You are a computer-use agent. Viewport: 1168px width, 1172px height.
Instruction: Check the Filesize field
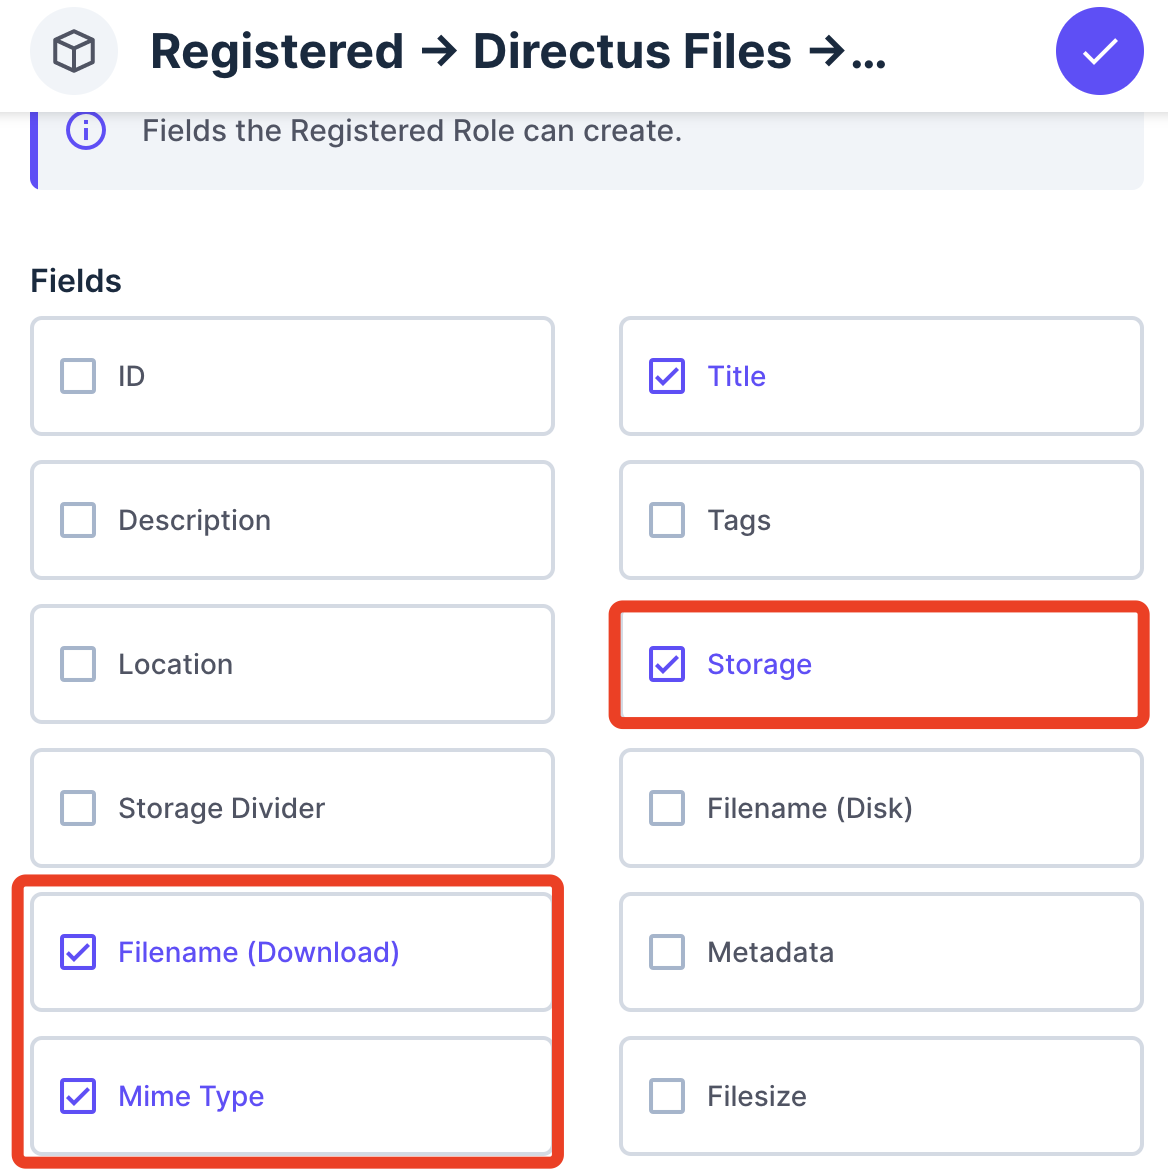(x=666, y=1096)
